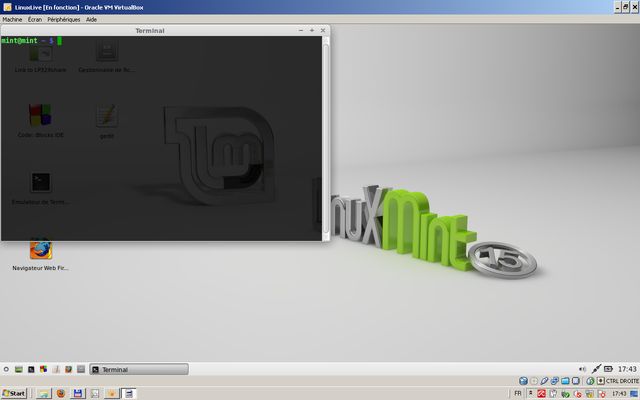
Task: Click the FR language indicator
Action: pyautogui.click(x=518, y=393)
